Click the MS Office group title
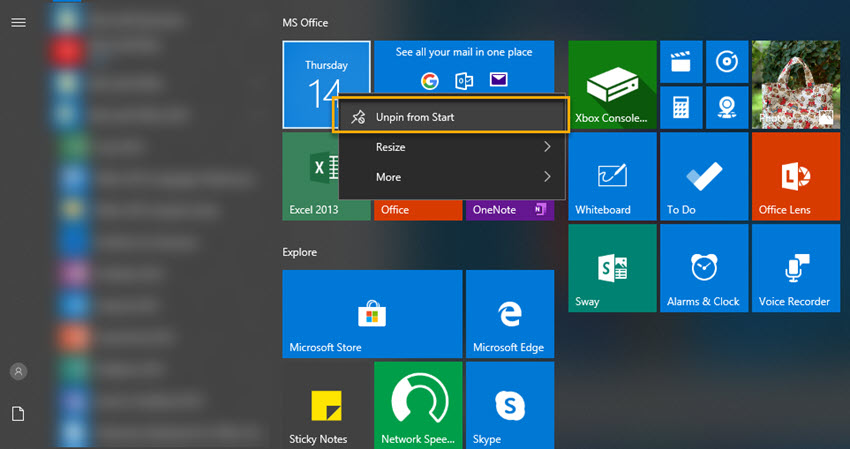Image resolution: width=850 pixels, height=449 pixels. [x=305, y=23]
